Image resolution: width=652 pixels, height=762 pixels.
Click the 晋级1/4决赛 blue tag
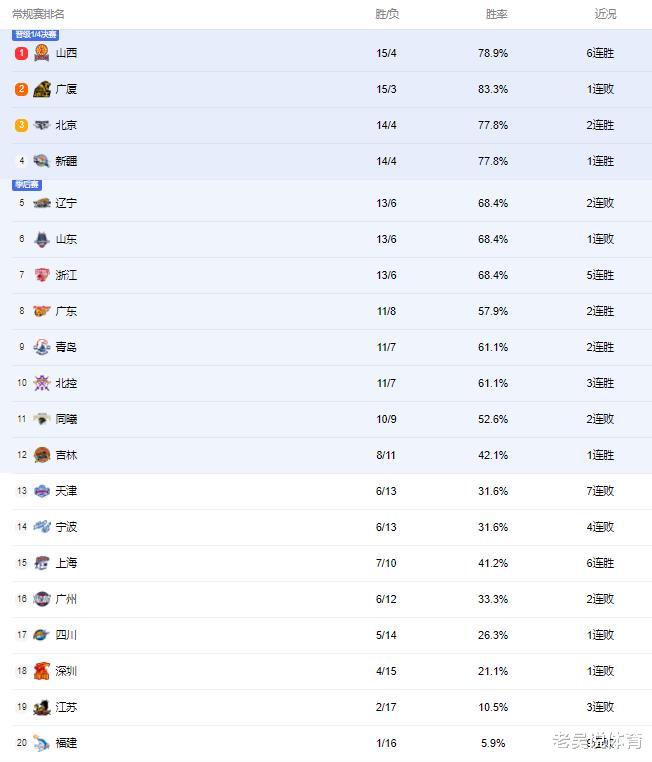36,35
